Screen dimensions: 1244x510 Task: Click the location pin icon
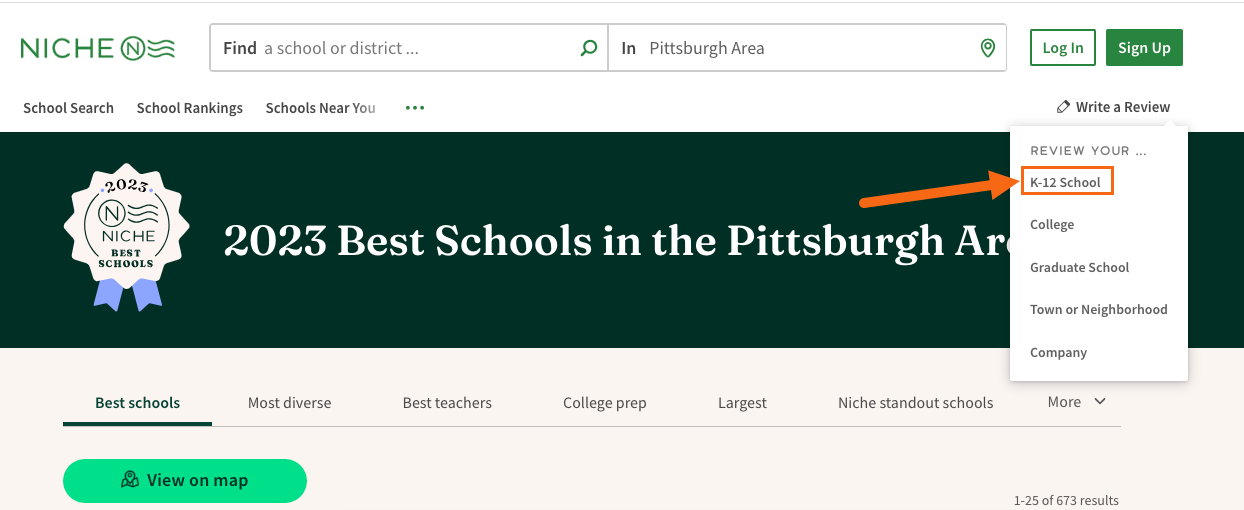click(x=988, y=48)
